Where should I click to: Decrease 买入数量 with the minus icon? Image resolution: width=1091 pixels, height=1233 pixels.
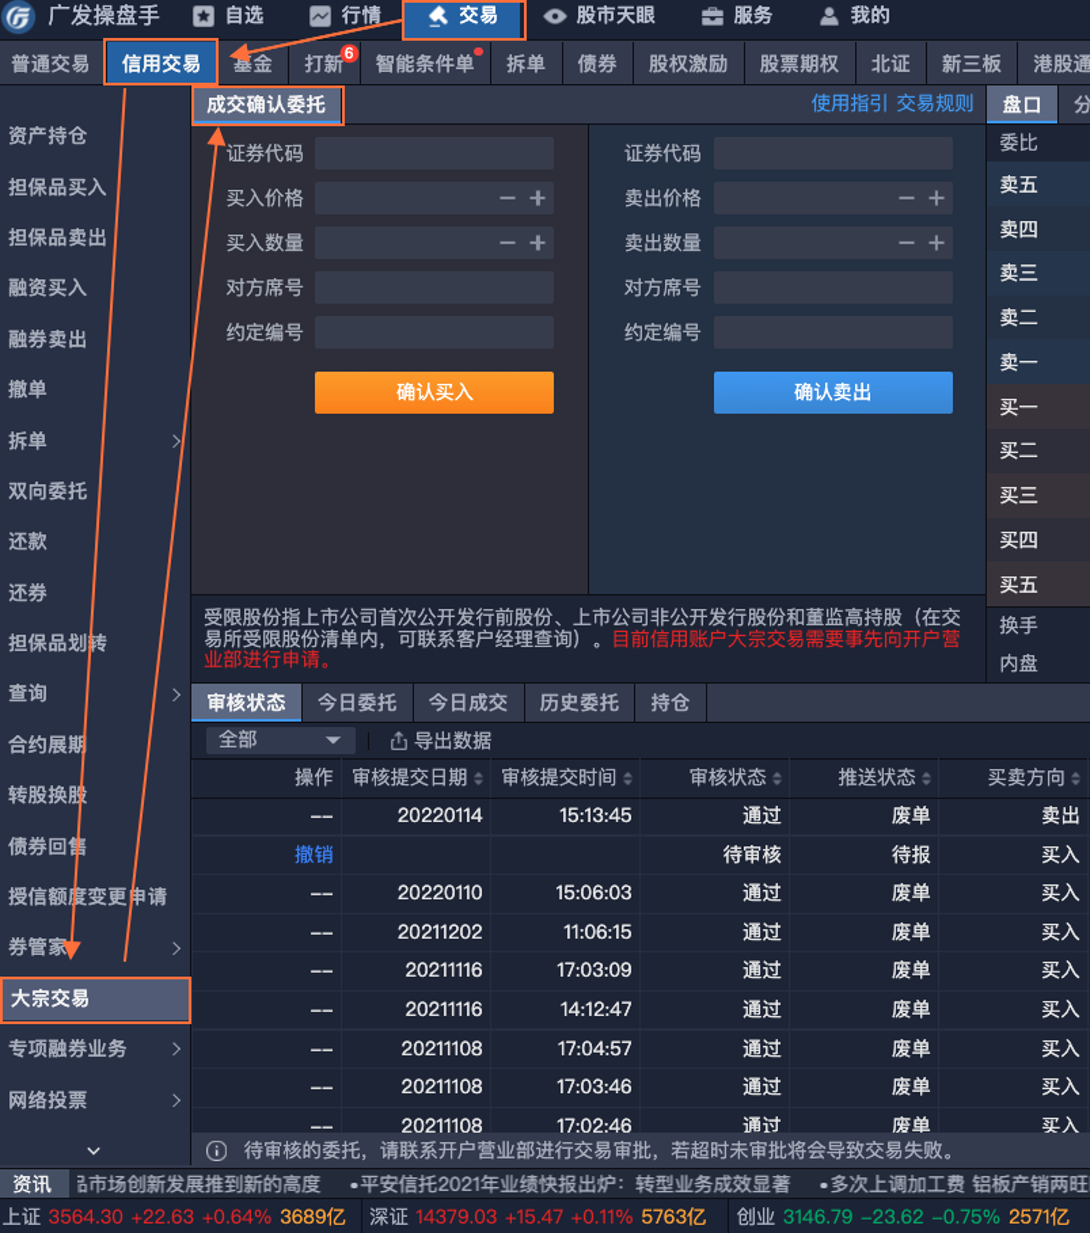508,243
